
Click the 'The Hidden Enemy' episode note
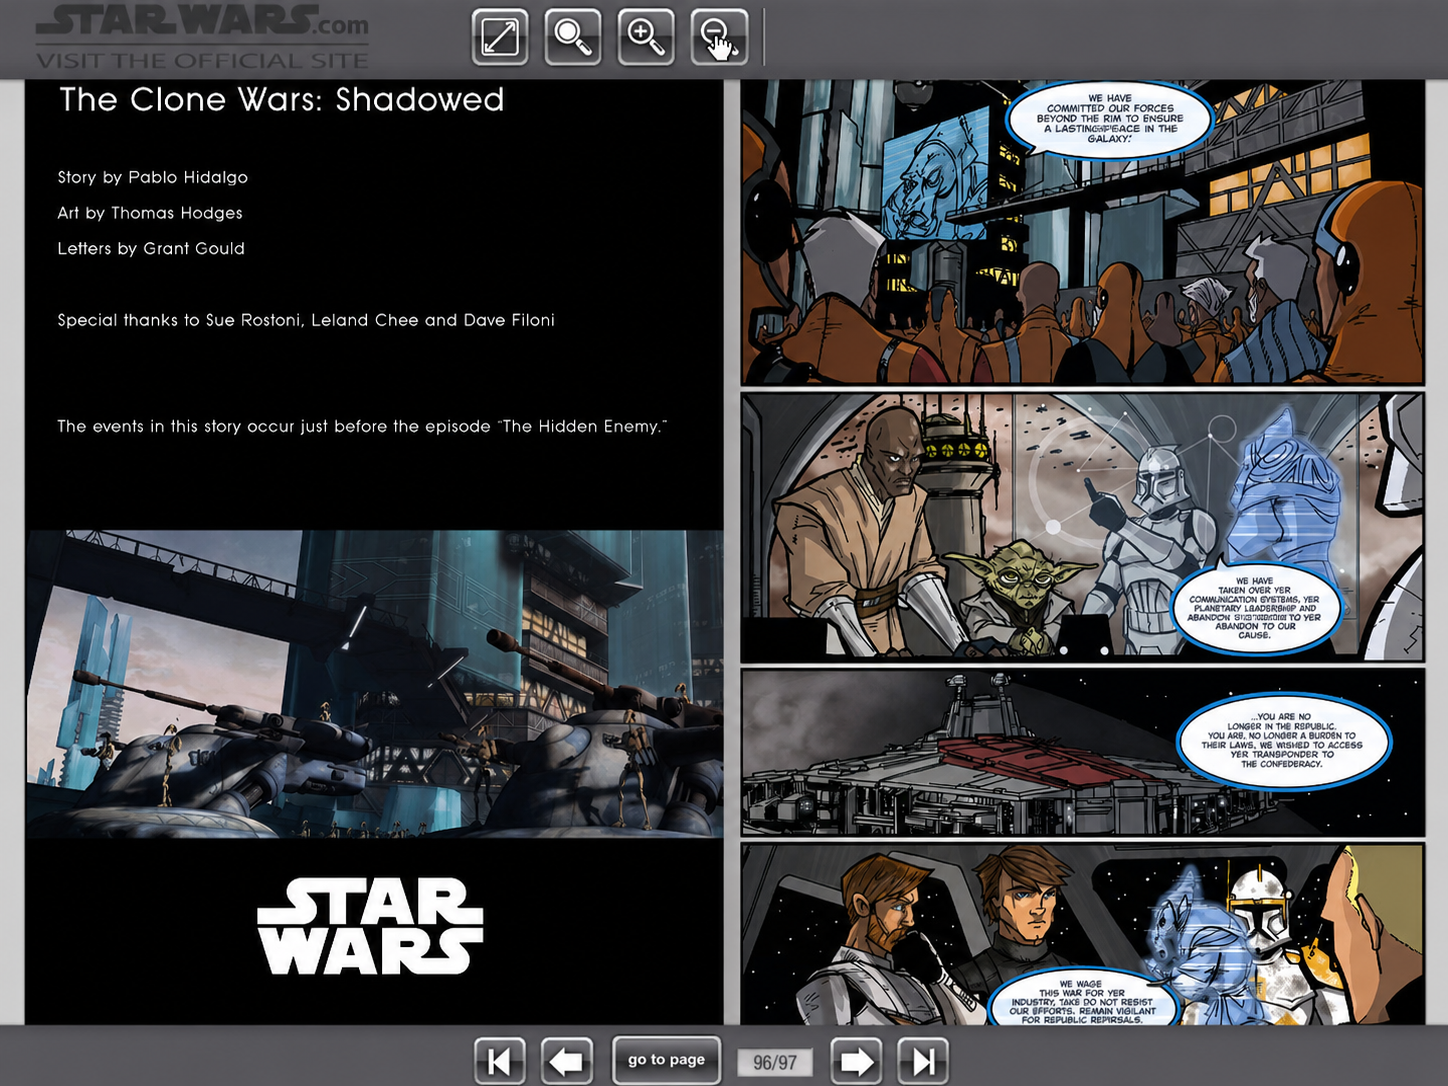pos(361,426)
